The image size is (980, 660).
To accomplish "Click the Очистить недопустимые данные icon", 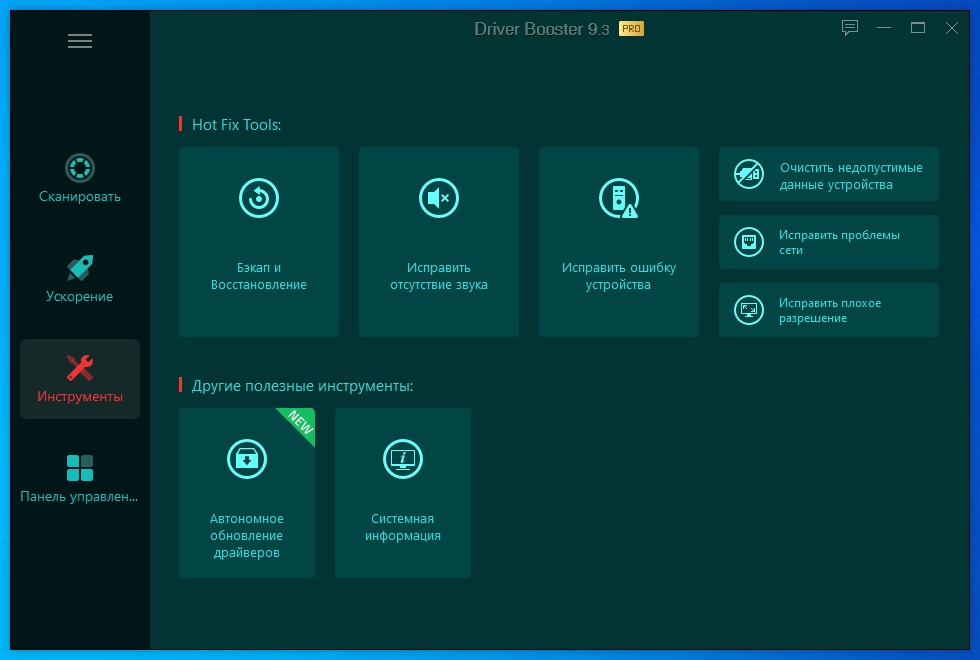I will point(748,174).
